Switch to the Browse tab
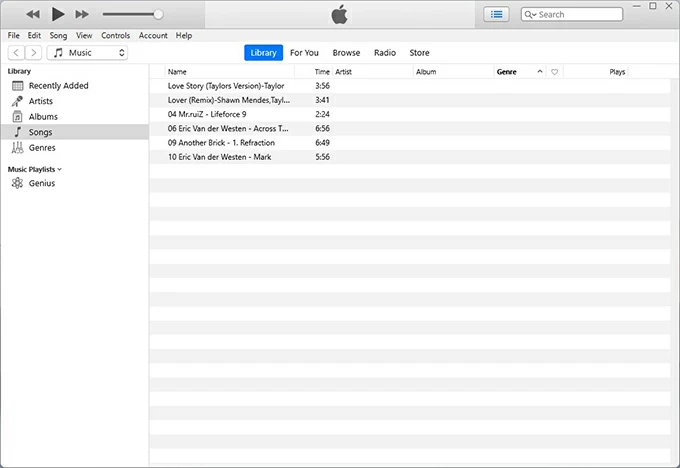This screenshot has width=680, height=468. point(346,53)
